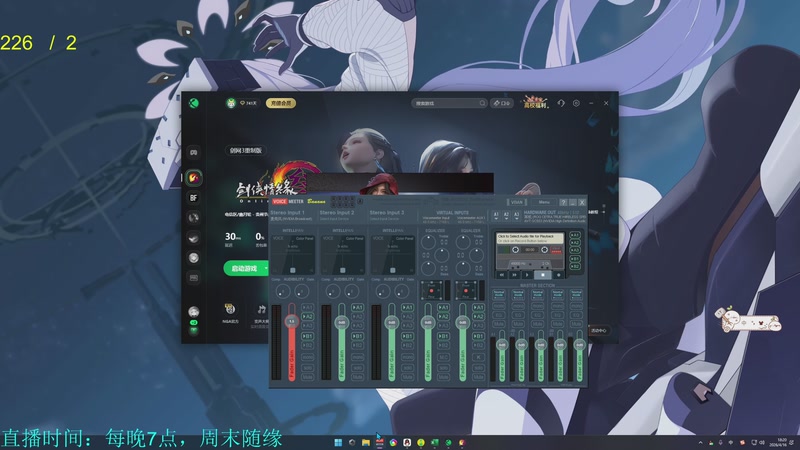Play the Voicemeeter cassette recorder
800x450 pixels.
click(x=528, y=275)
